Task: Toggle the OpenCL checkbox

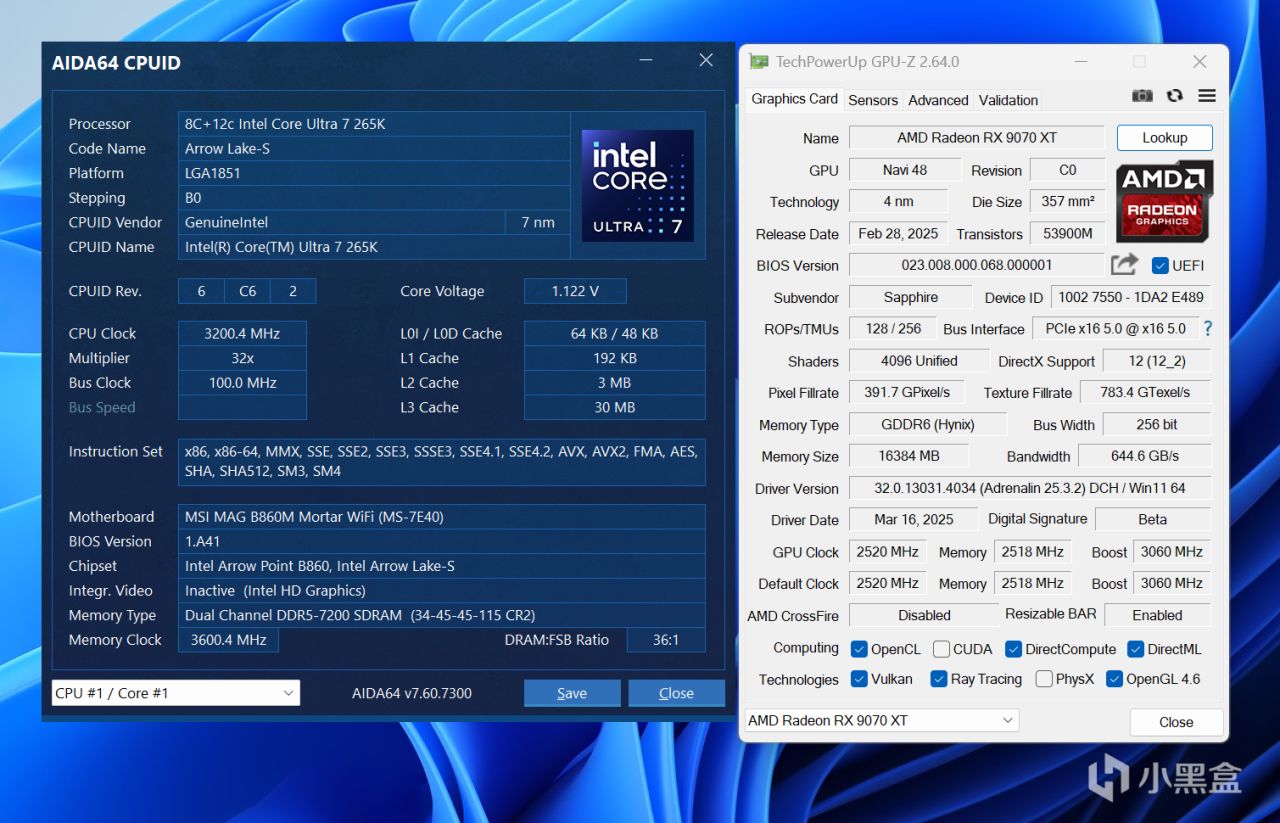Action: [859, 649]
